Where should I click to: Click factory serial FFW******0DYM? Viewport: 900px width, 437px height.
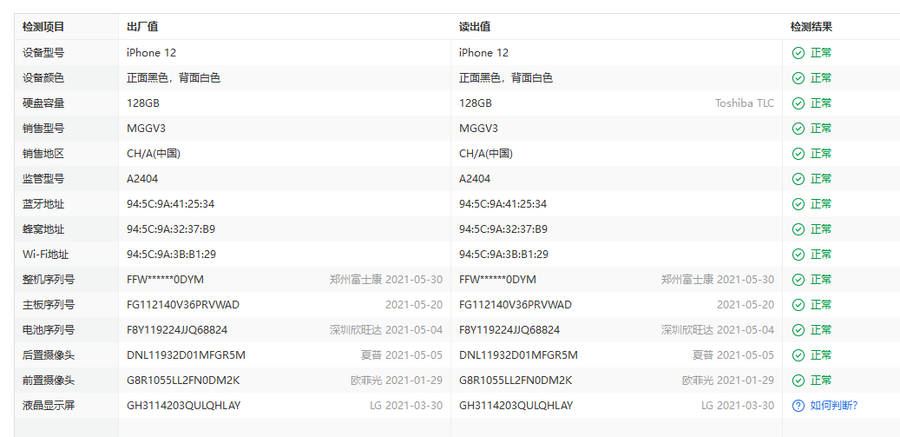click(x=165, y=280)
